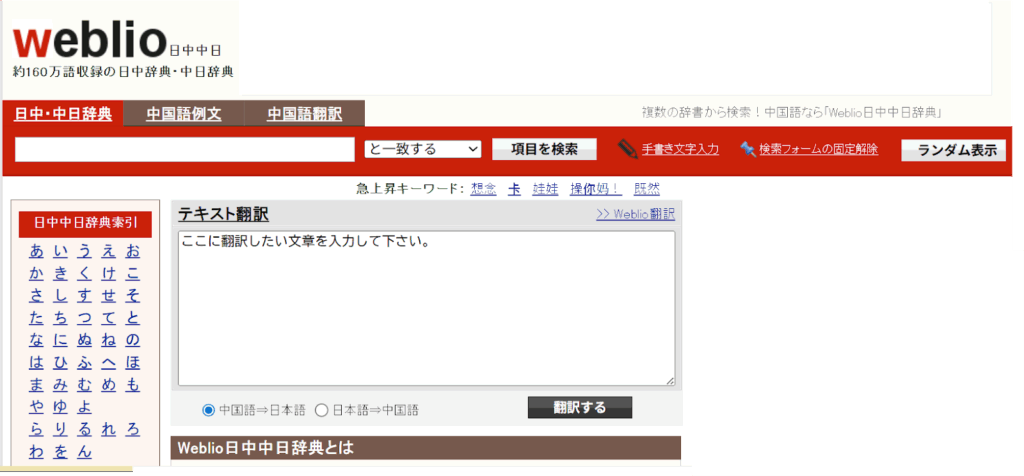Open index letter と
Screen dimensions: 1024x476
[133, 319]
